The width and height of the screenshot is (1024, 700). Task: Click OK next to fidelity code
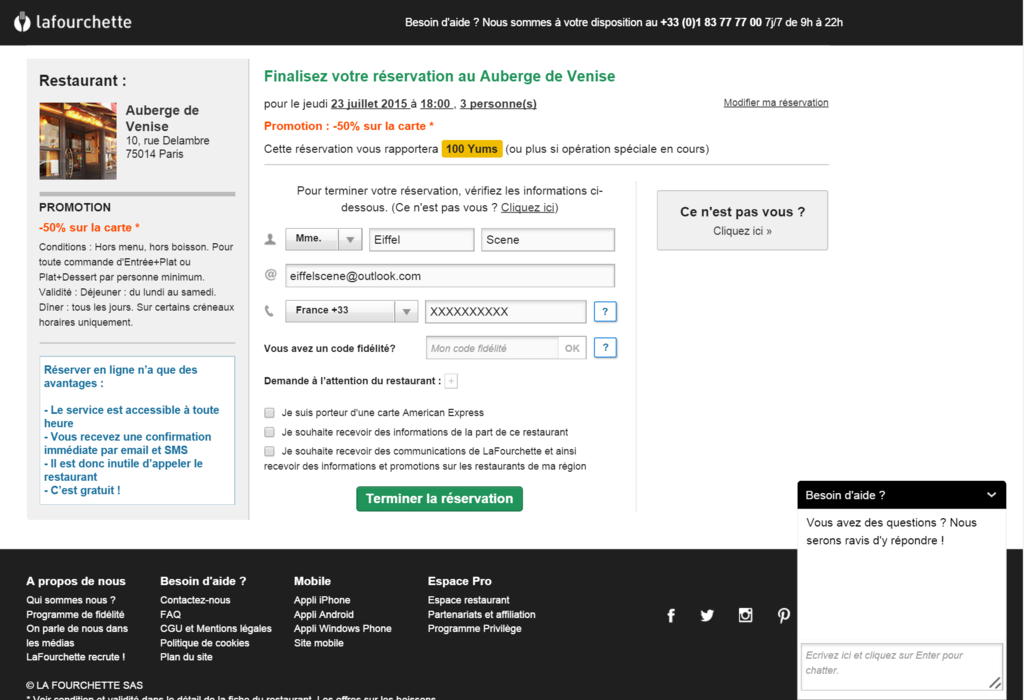tap(572, 348)
